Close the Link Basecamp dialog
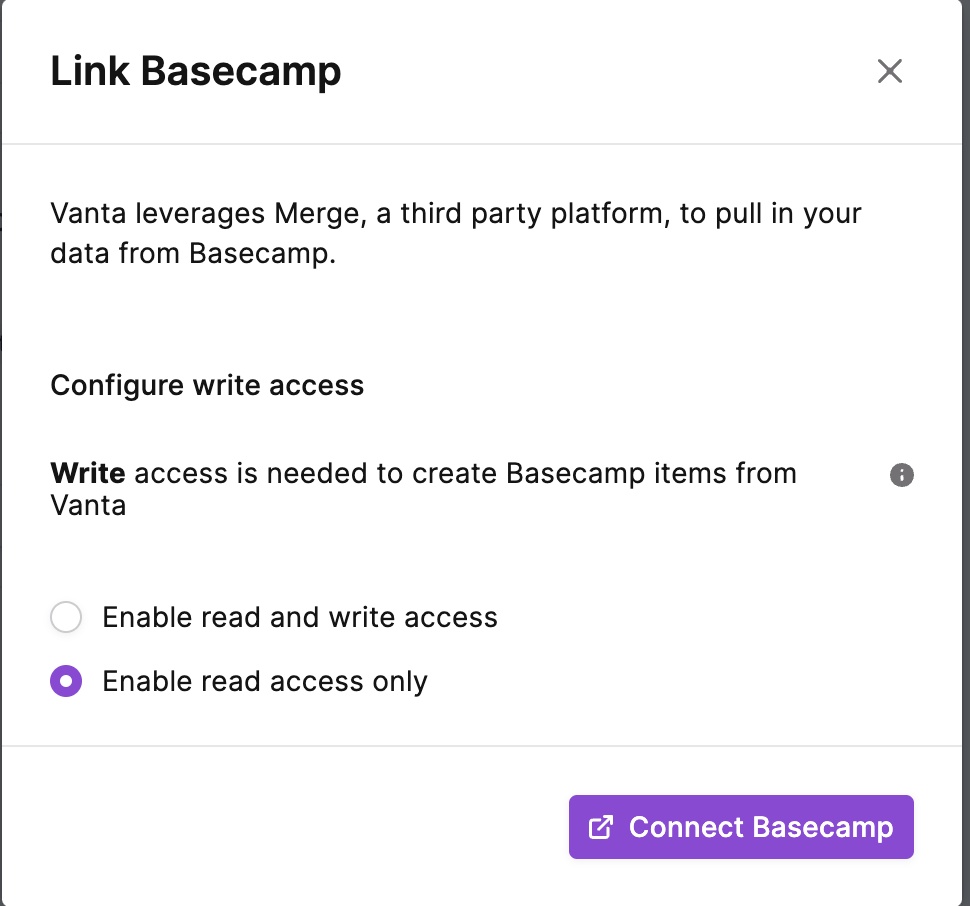Viewport: 970px width, 906px height. click(x=890, y=71)
